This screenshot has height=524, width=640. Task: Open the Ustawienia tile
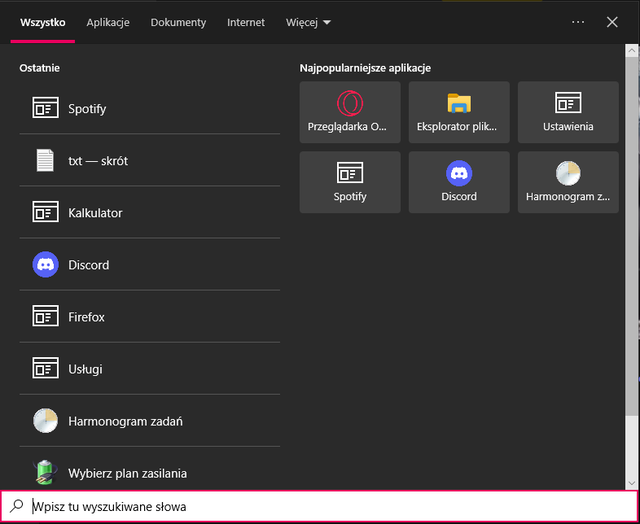click(568, 112)
